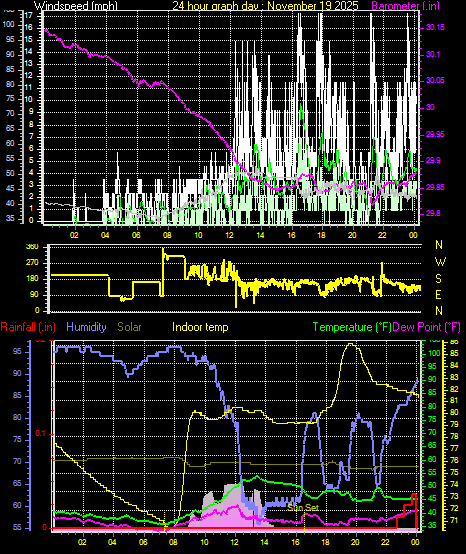466x554 pixels.
Task: Click the W compass letter
Action: [x=440, y=262]
